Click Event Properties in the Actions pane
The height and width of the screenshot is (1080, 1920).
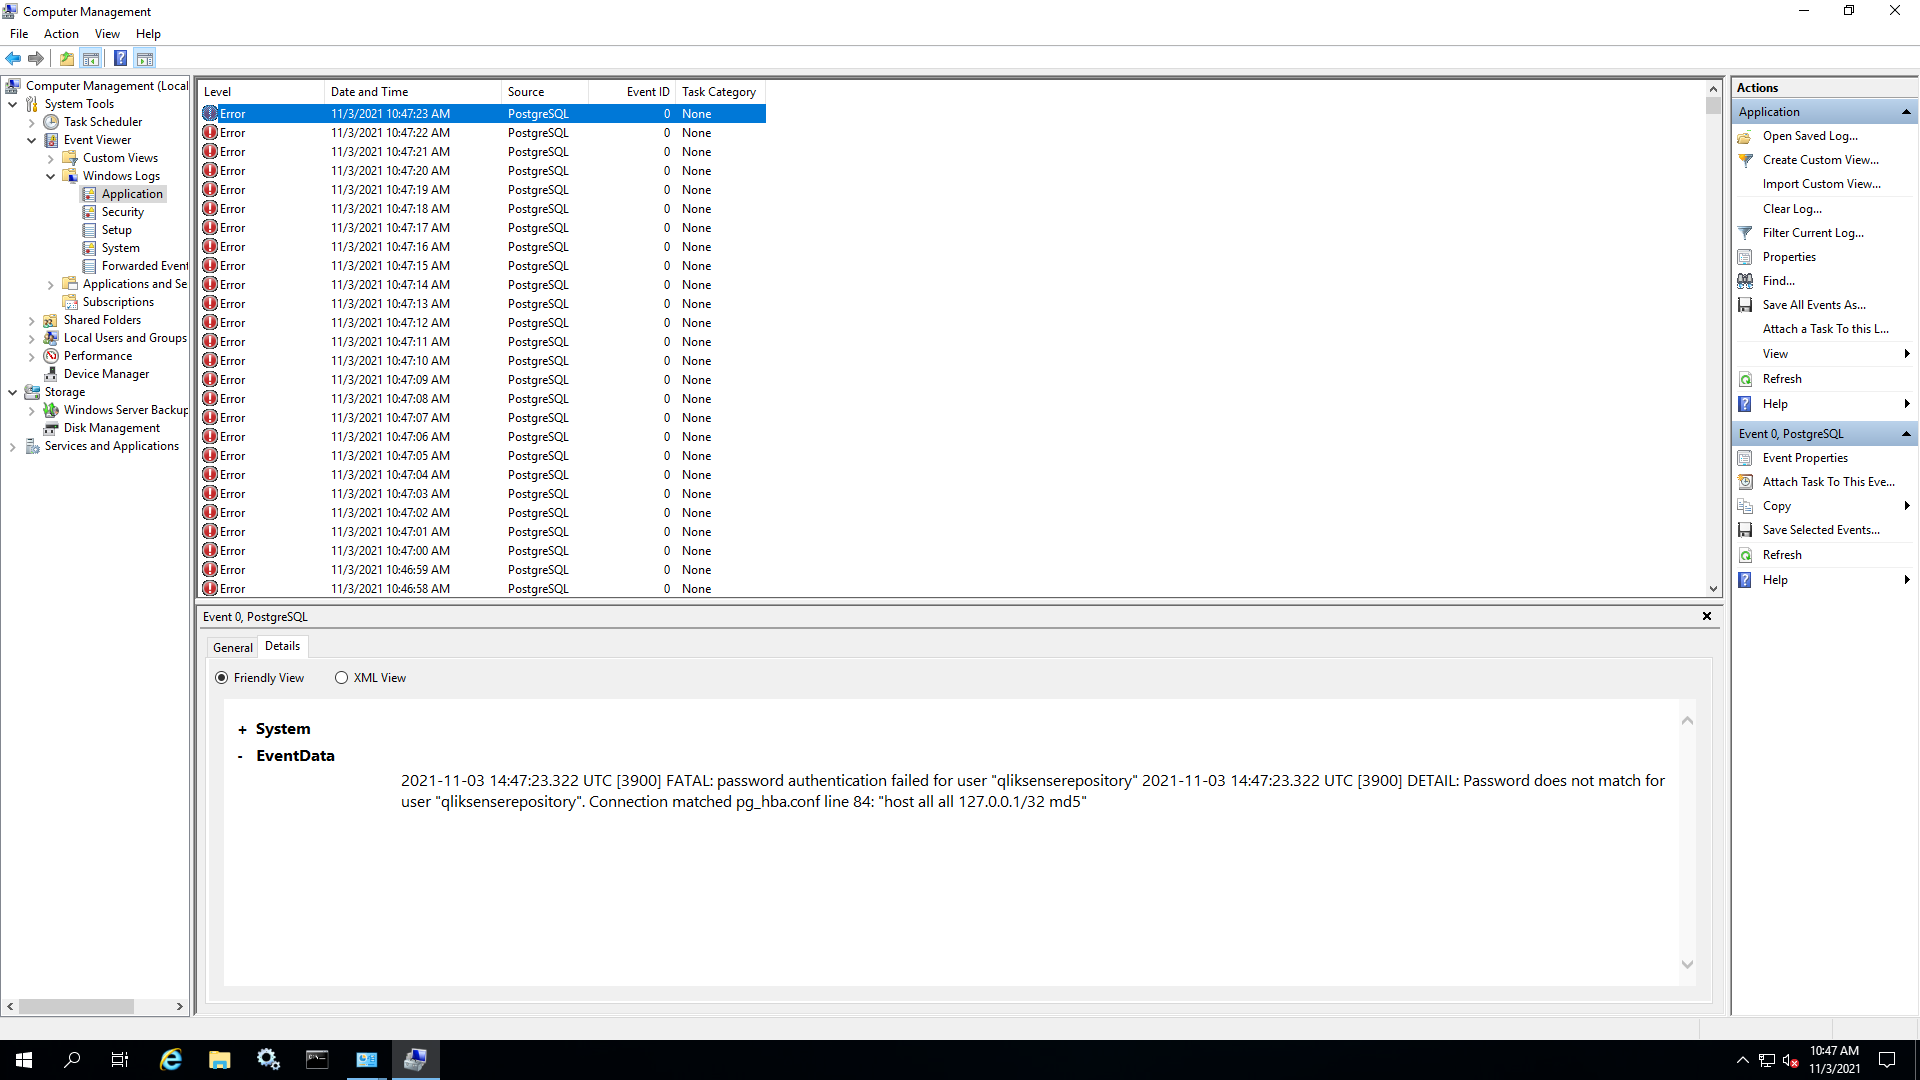pyautogui.click(x=1804, y=458)
